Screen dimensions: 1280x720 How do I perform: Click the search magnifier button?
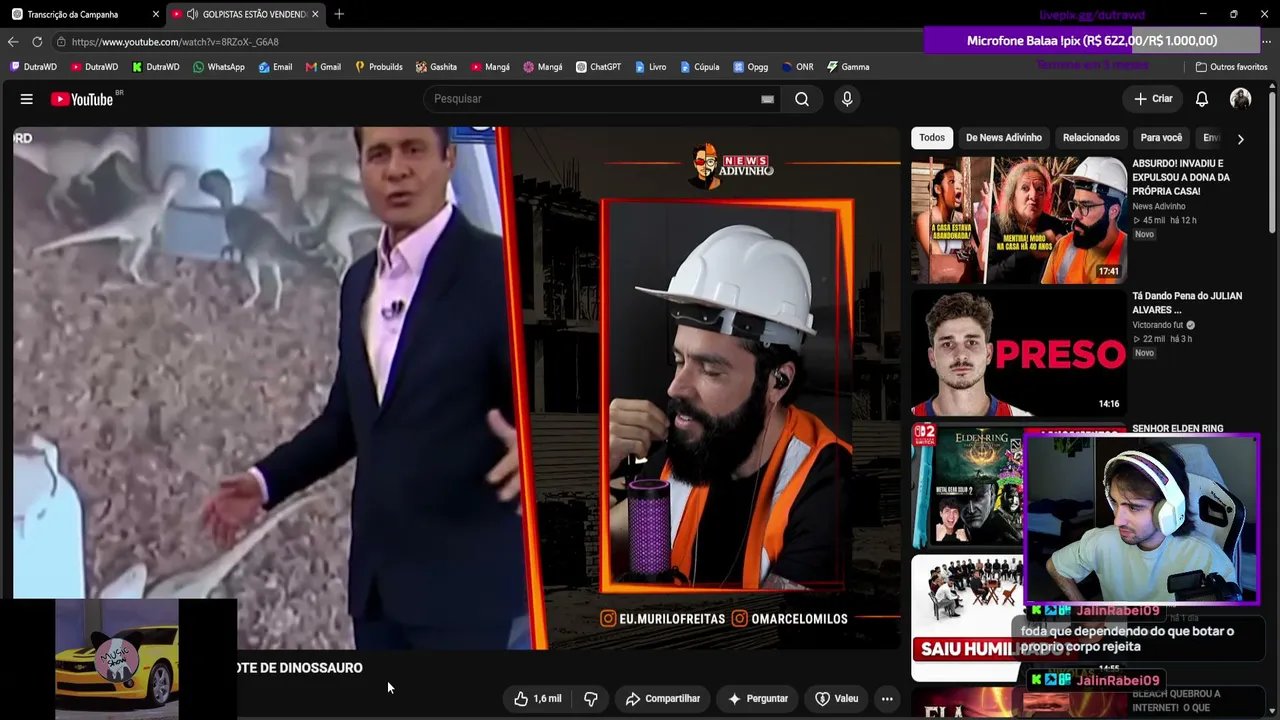pos(802,99)
